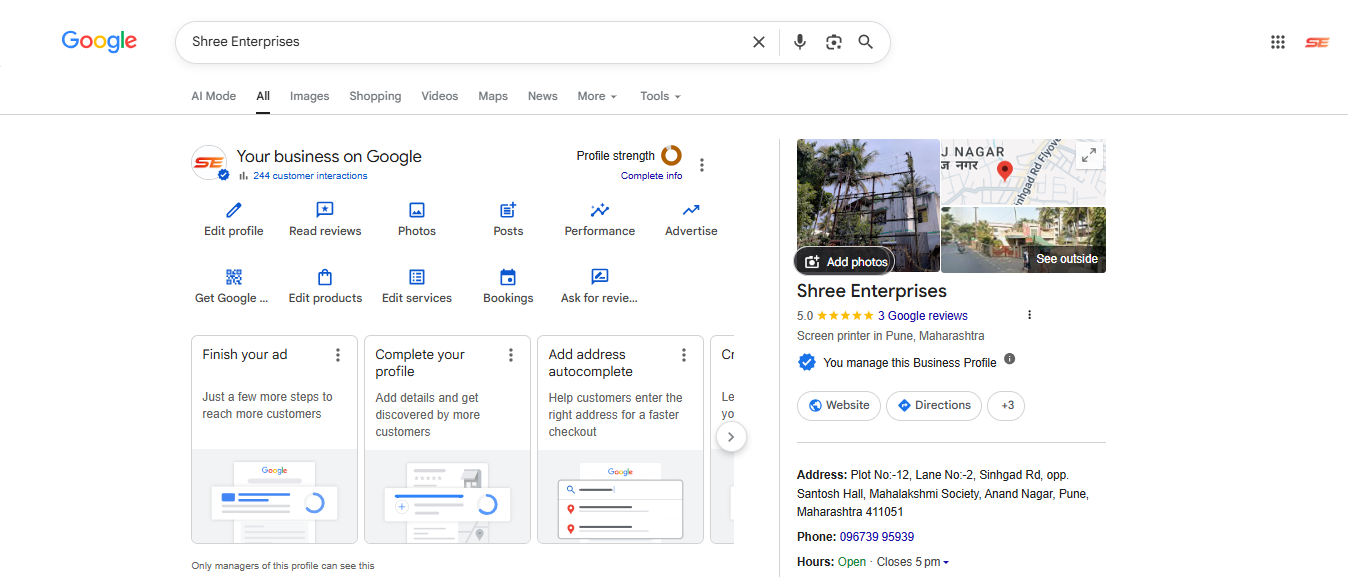Click Complete info link
The image size is (1348, 577).
click(x=651, y=176)
